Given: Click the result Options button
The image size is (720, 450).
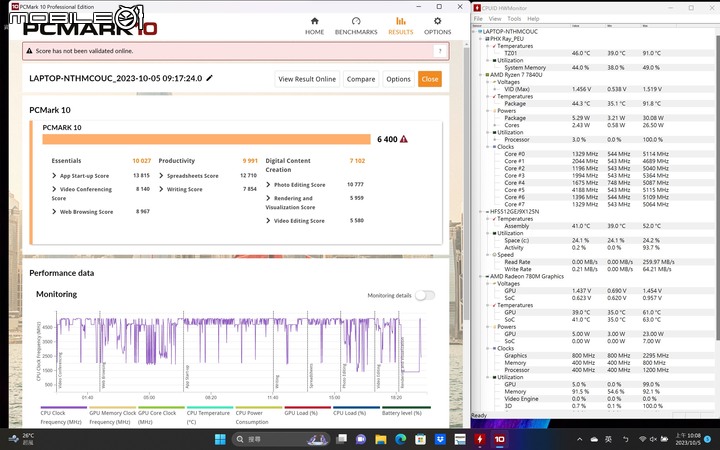Looking at the screenshot, I should (398, 79).
